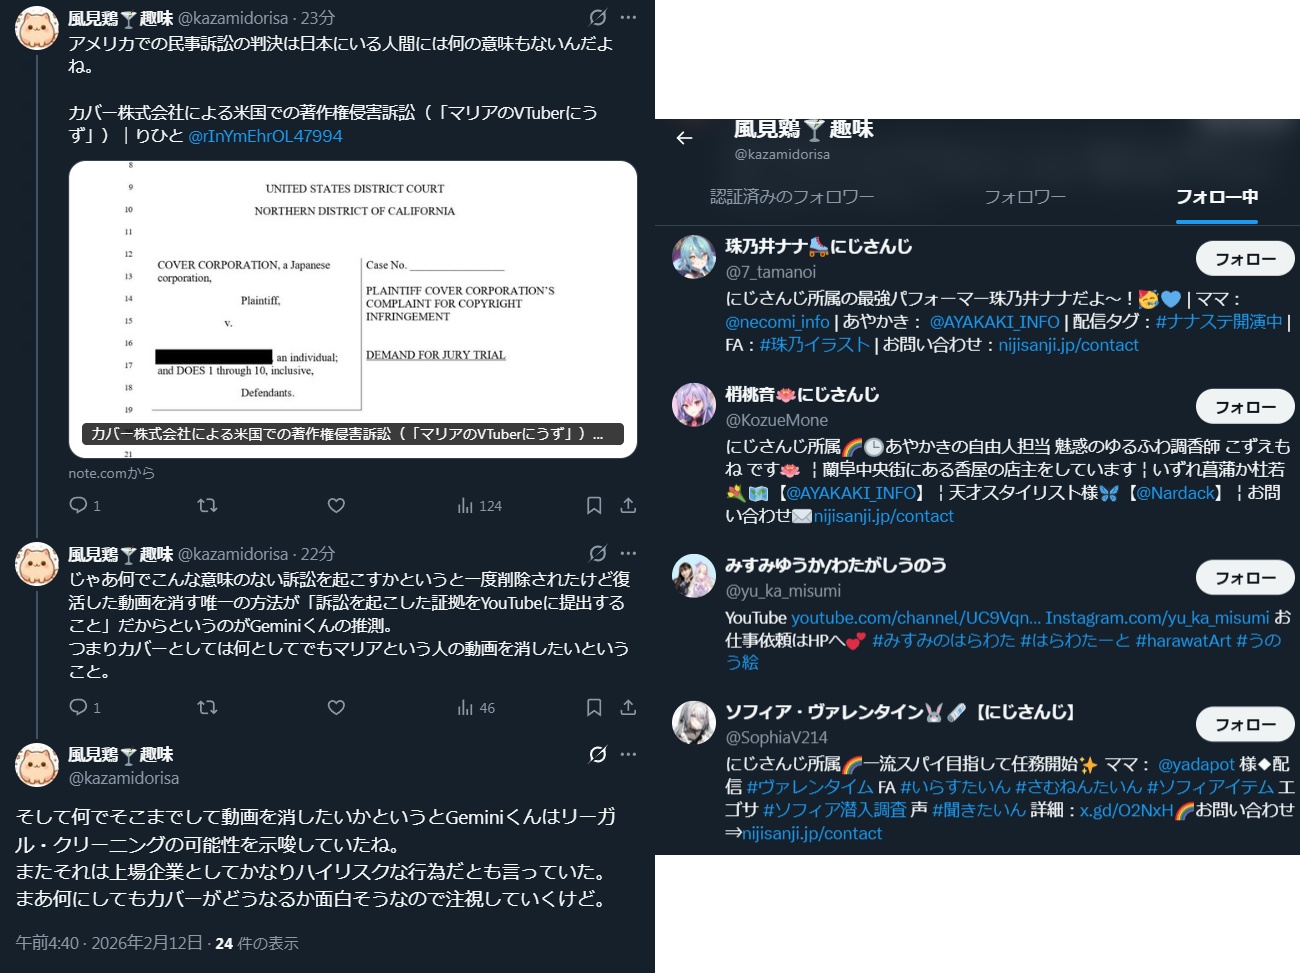Follow 珠乃井ナナ account
The height and width of the screenshot is (973, 1300).
click(x=1245, y=259)
